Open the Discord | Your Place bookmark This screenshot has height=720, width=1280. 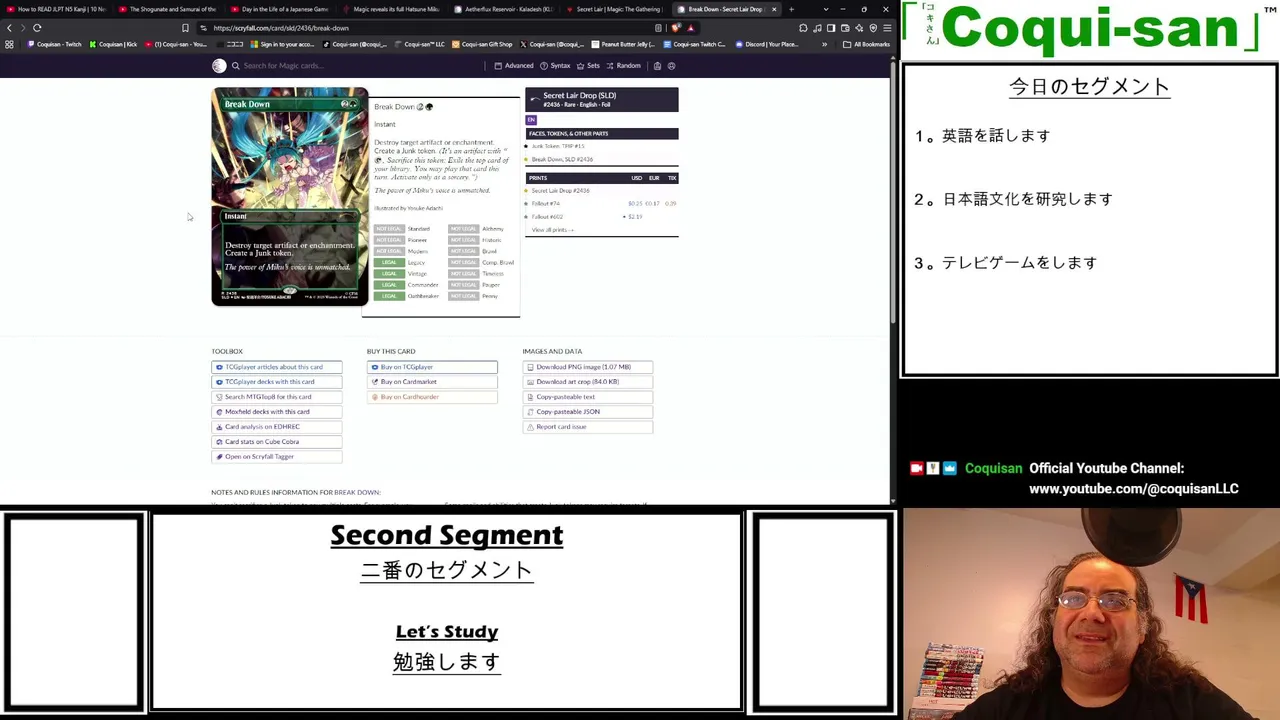click(x=767, y=44)
